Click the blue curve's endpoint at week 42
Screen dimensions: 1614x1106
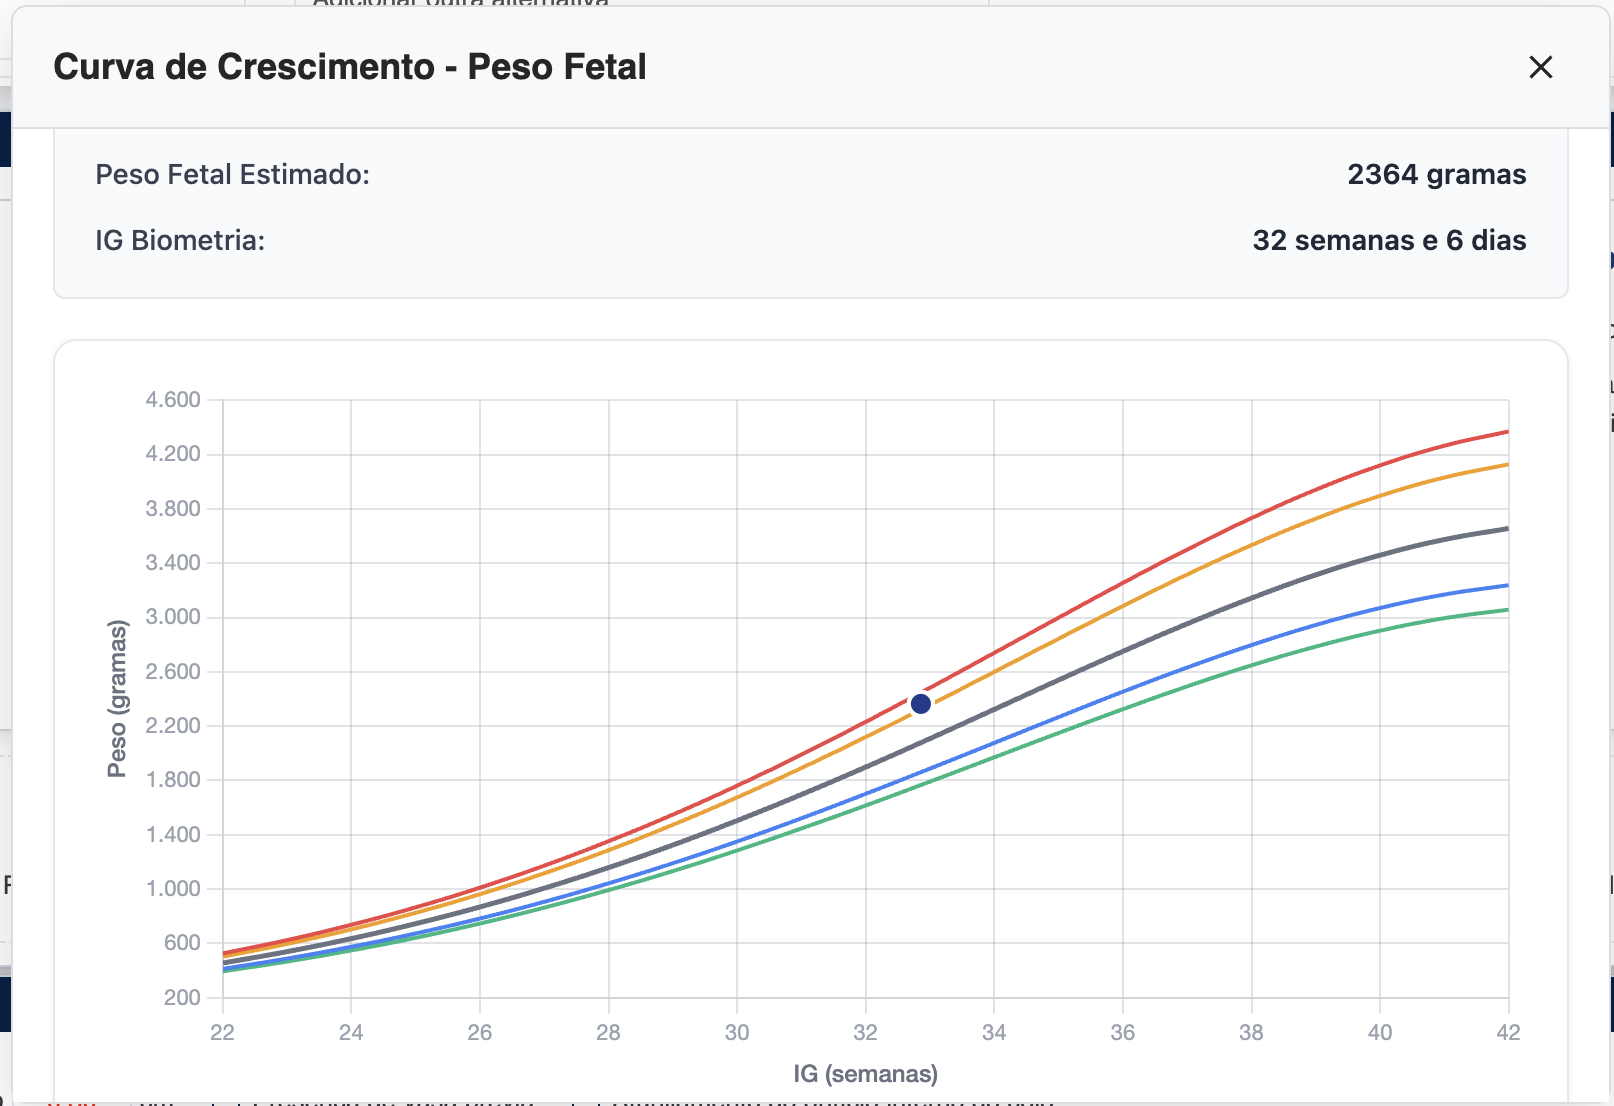click(1507, 585)
